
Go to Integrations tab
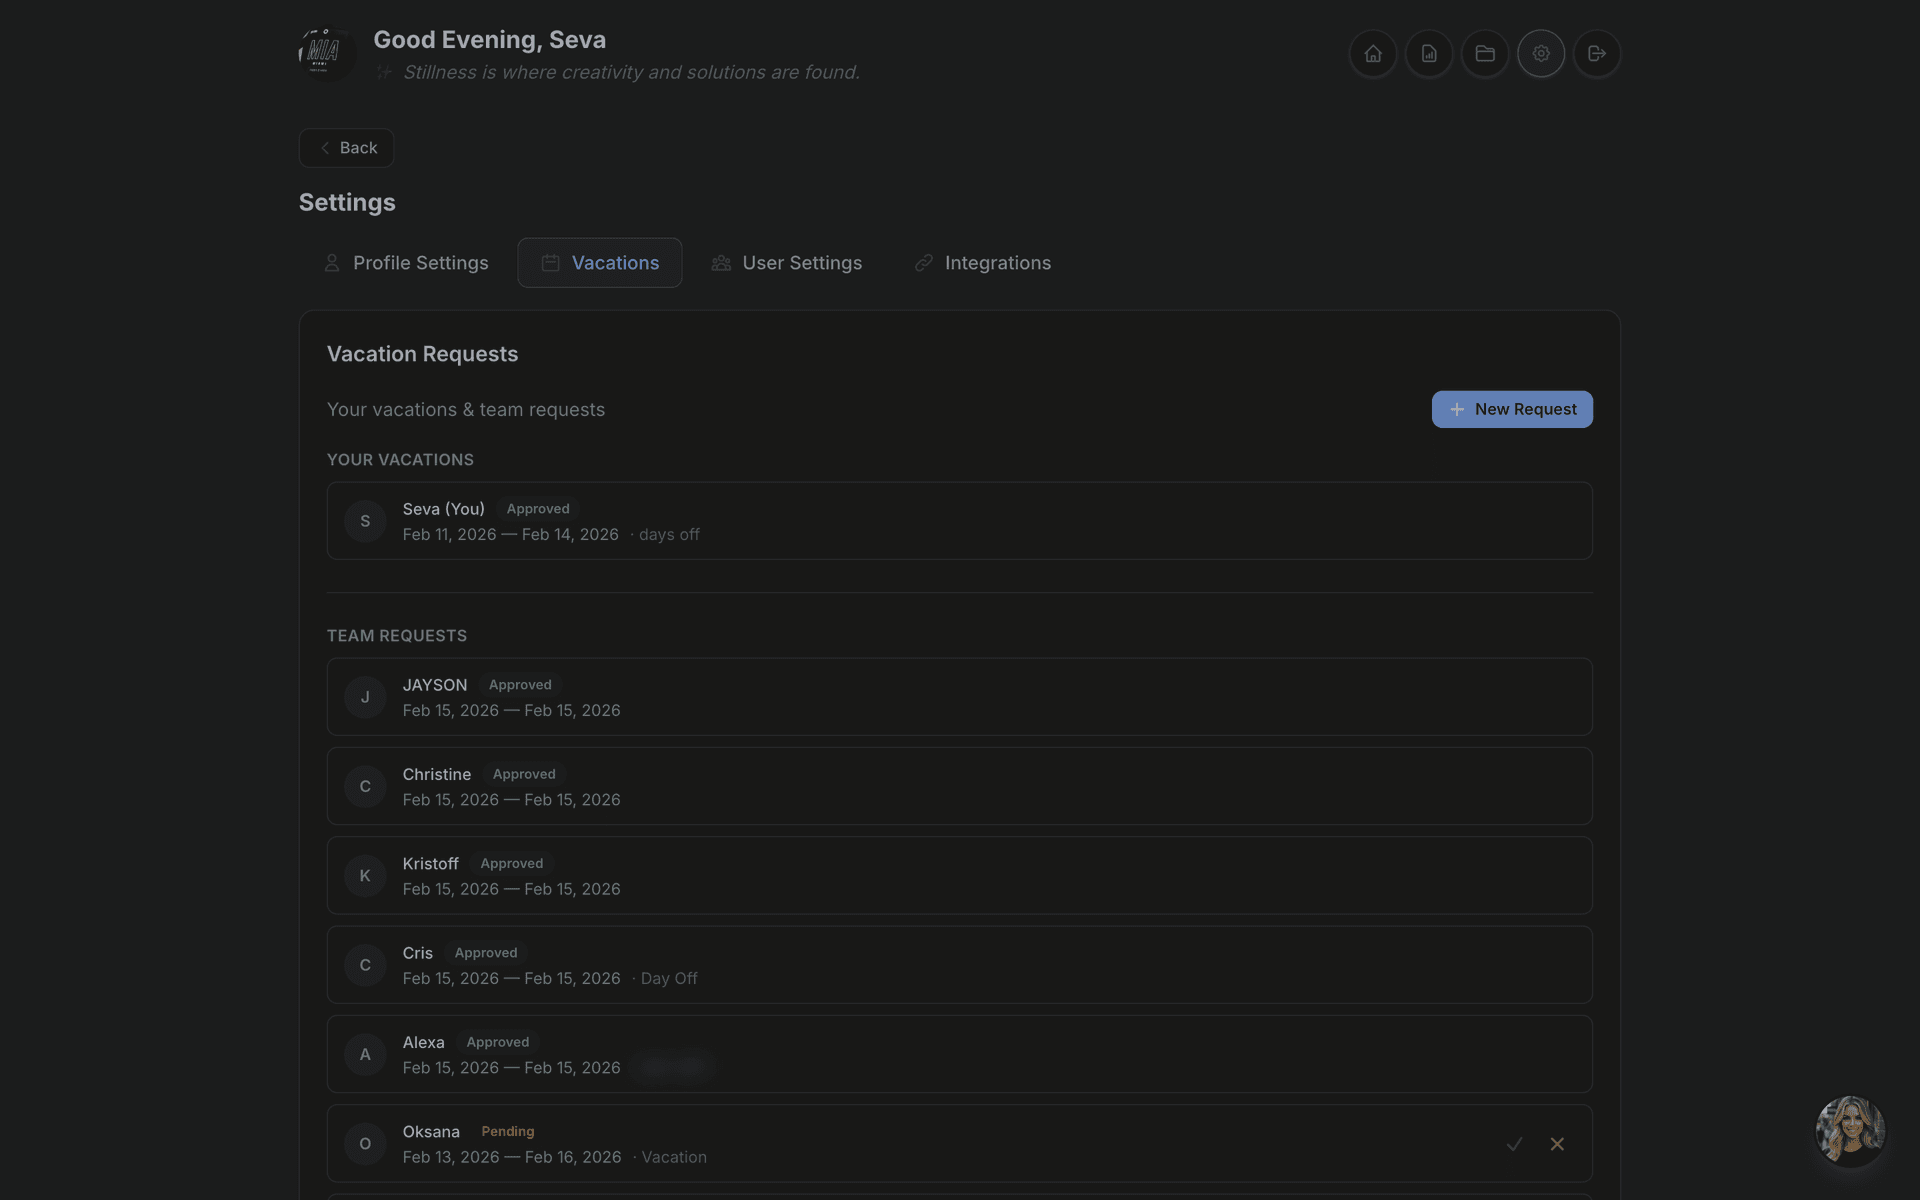coord(982,263)
